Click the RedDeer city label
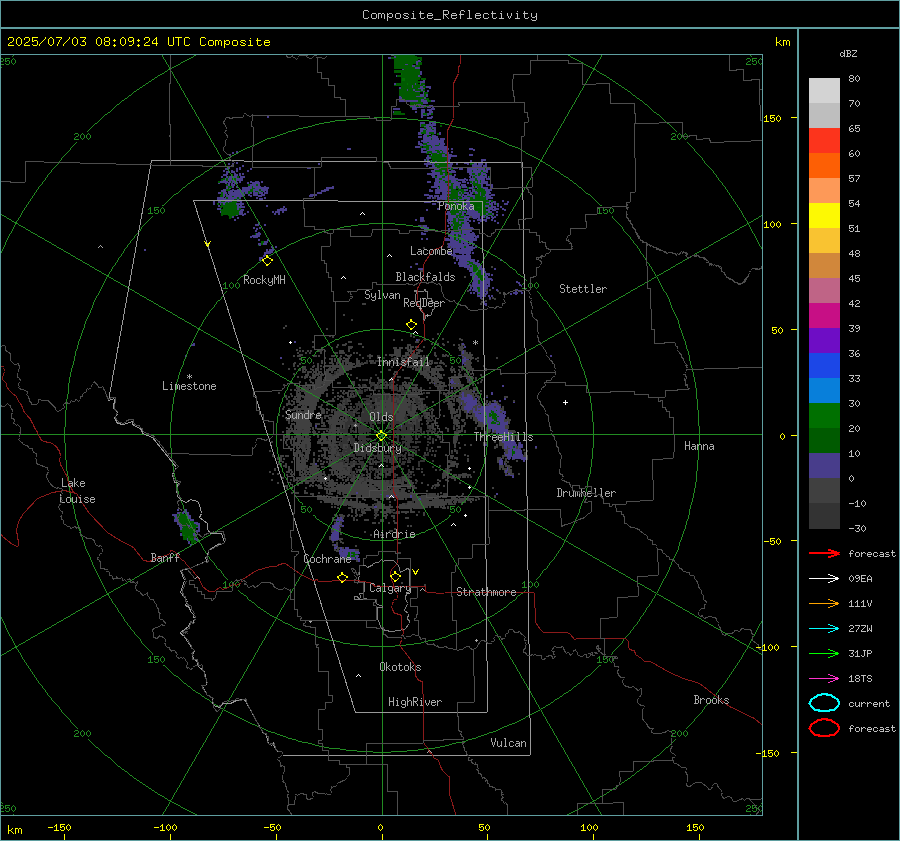The width and height of the screenshot is (900, 841). (424, 303)
